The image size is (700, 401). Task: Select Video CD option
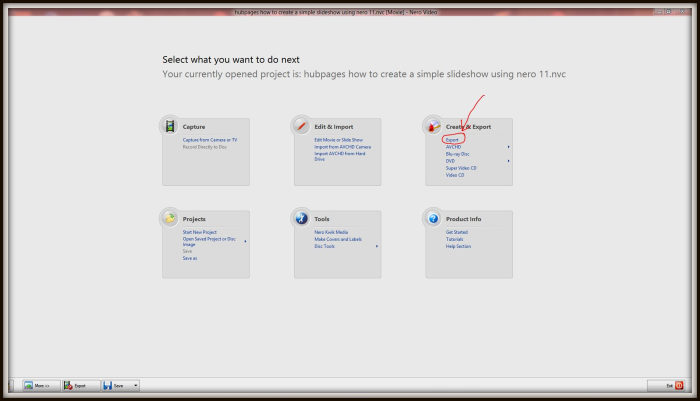454,175
